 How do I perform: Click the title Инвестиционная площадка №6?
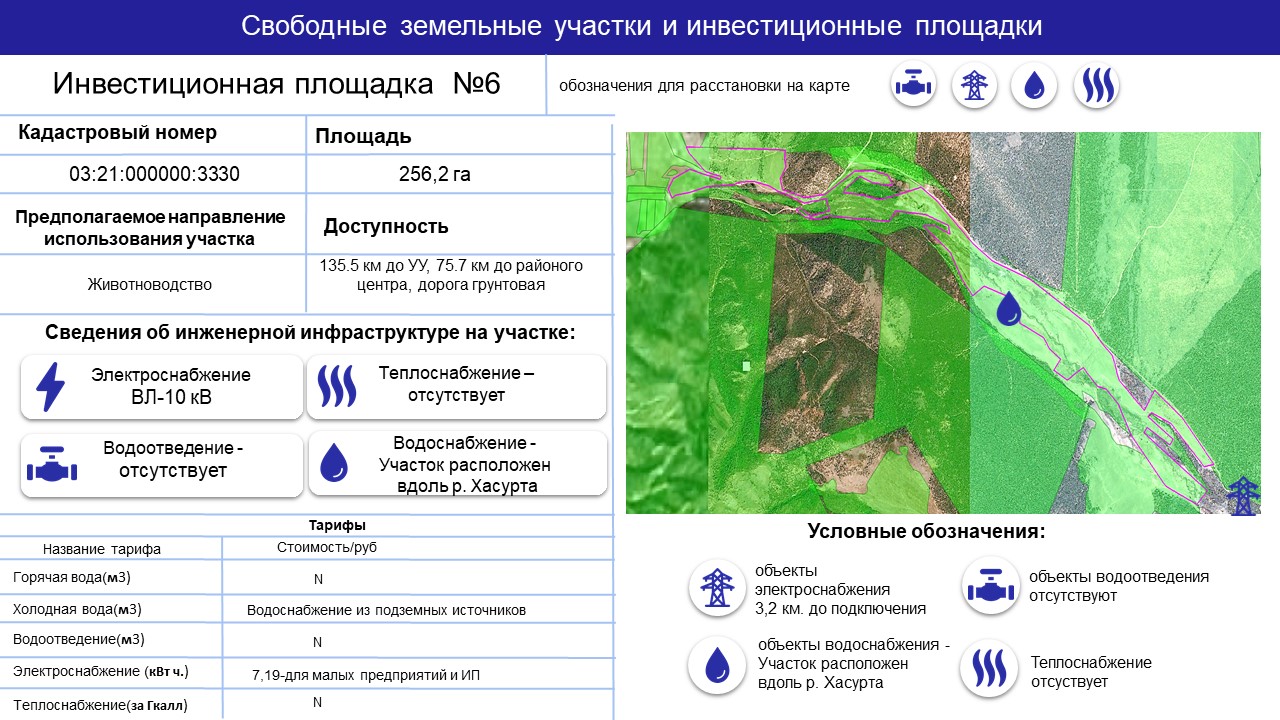[x=276, y=84]
